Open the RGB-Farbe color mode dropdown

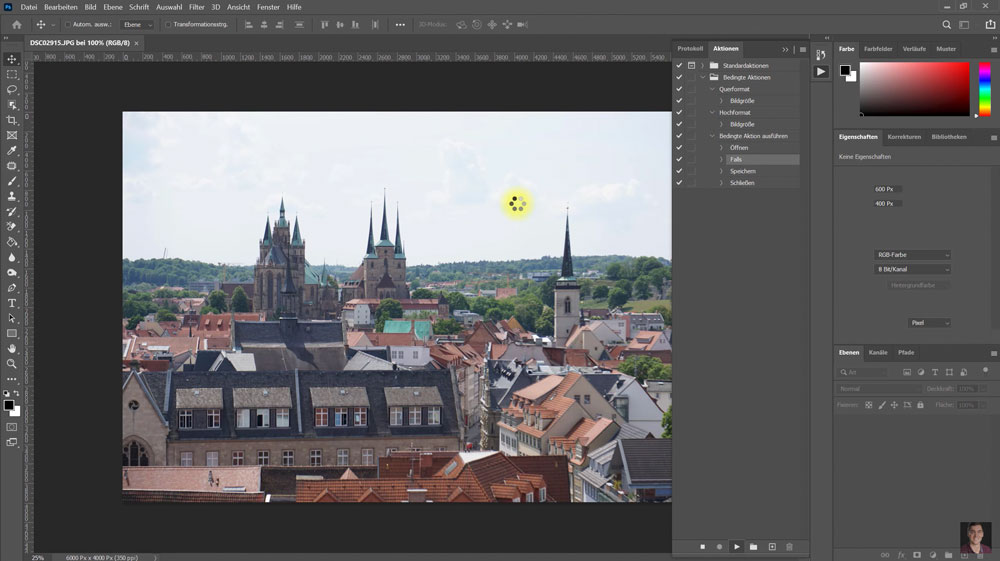coord(913,255)
